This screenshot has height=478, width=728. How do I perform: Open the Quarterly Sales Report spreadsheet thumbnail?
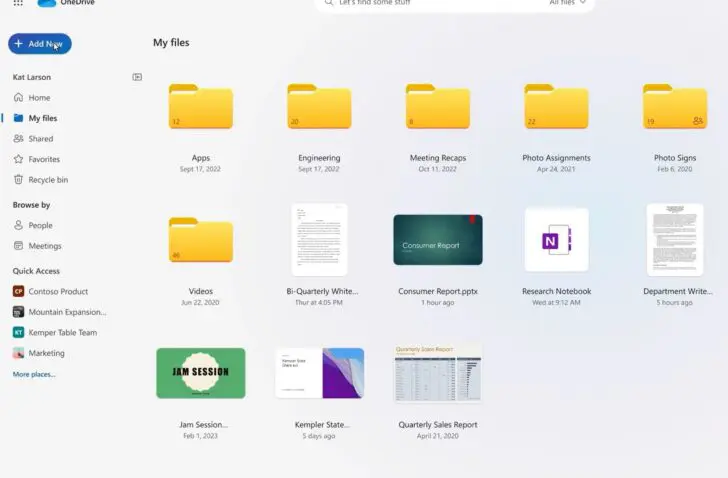438,373
